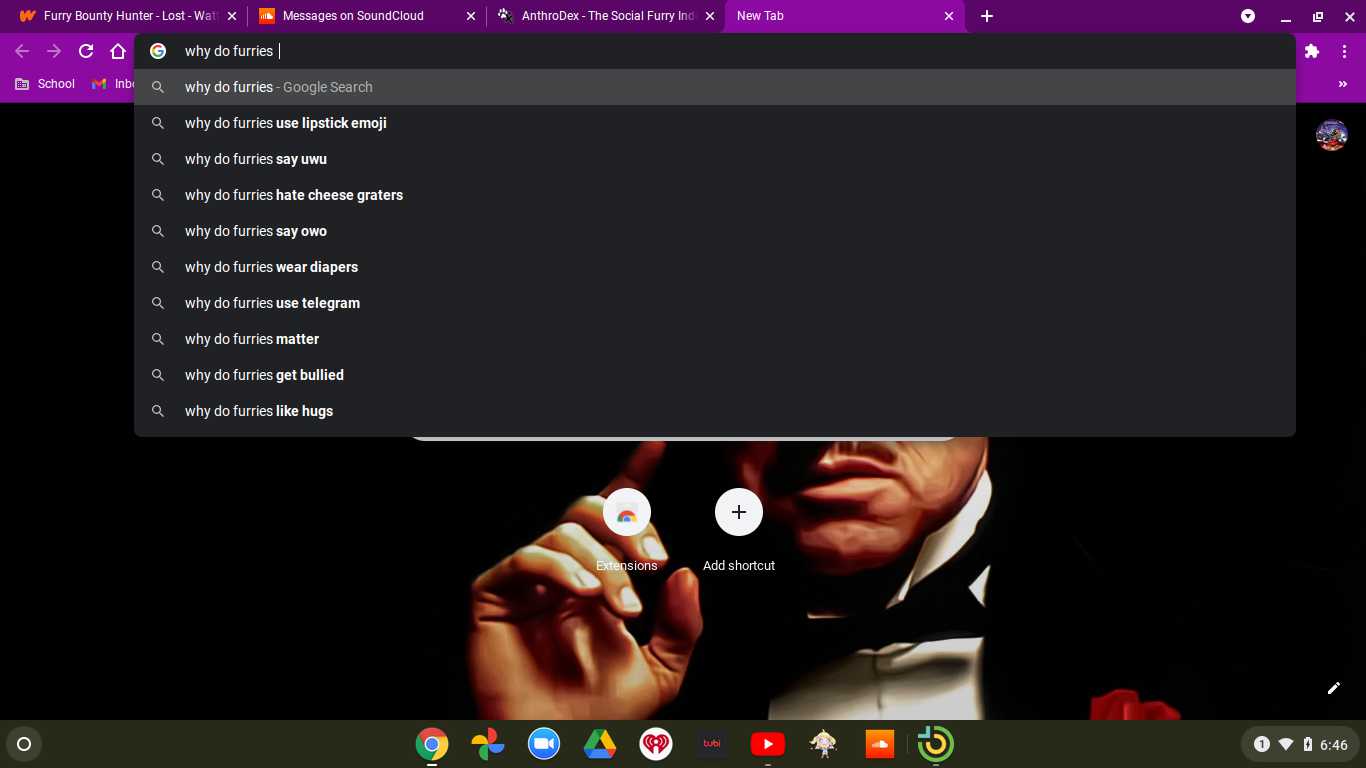
Task: Open the clock showing 6:46
Action: pos(1334,744)
